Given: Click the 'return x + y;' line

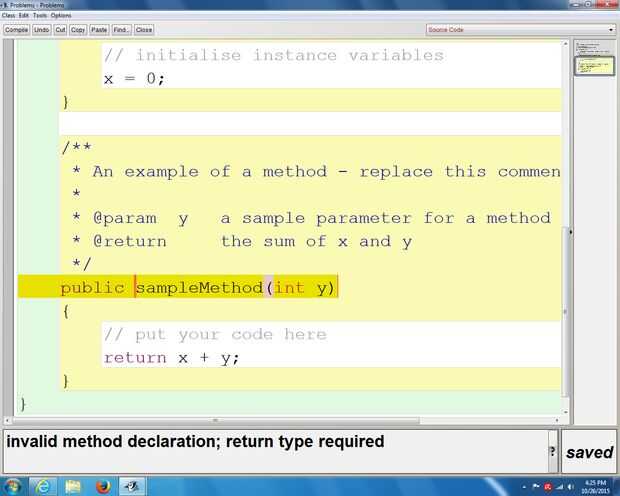Looking at the screenshot, I should point(171,358).
